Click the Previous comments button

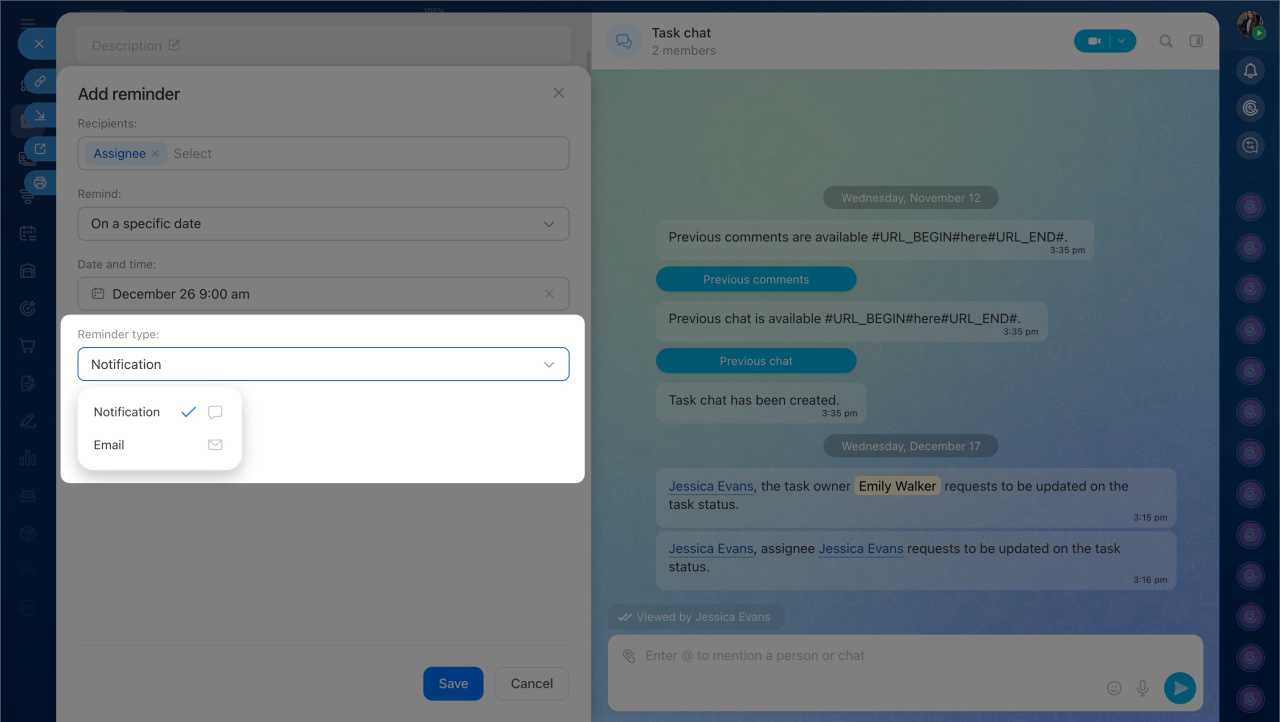[756, 279]
